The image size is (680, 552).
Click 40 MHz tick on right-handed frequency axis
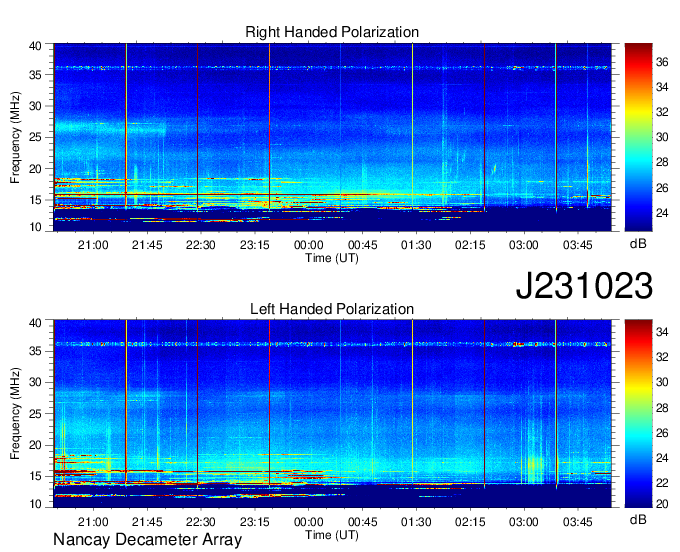[x=35, y=46]
